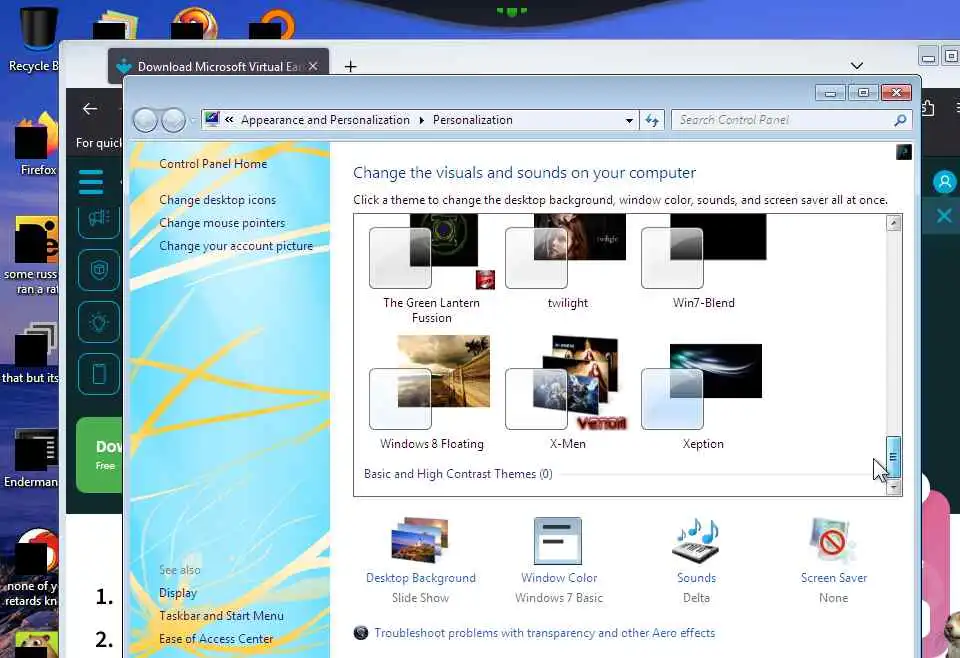
Task: Click the Troubleshoot globe icon
Action: pyautogui.click(x=361, y=633)
